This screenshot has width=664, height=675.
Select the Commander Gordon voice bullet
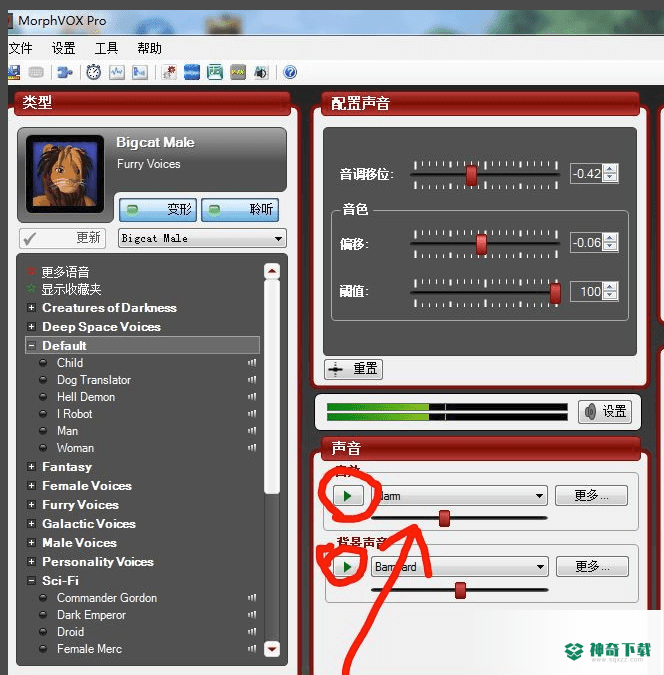[x=43, y=598]
